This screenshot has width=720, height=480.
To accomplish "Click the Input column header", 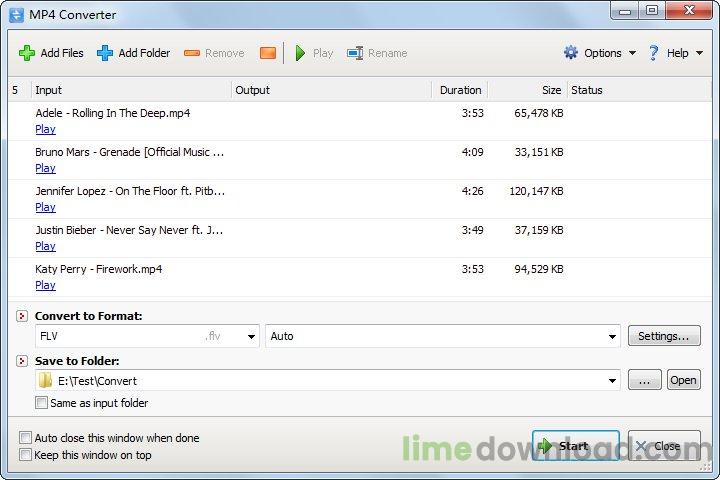I will click(131, 90).
